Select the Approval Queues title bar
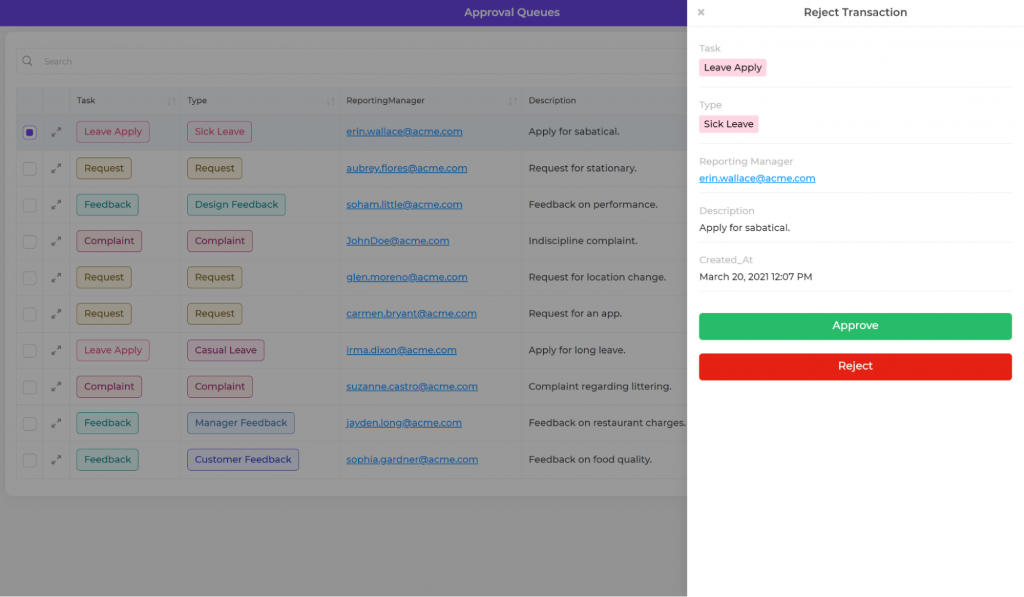1024x597 pixels. click(512, 13)
